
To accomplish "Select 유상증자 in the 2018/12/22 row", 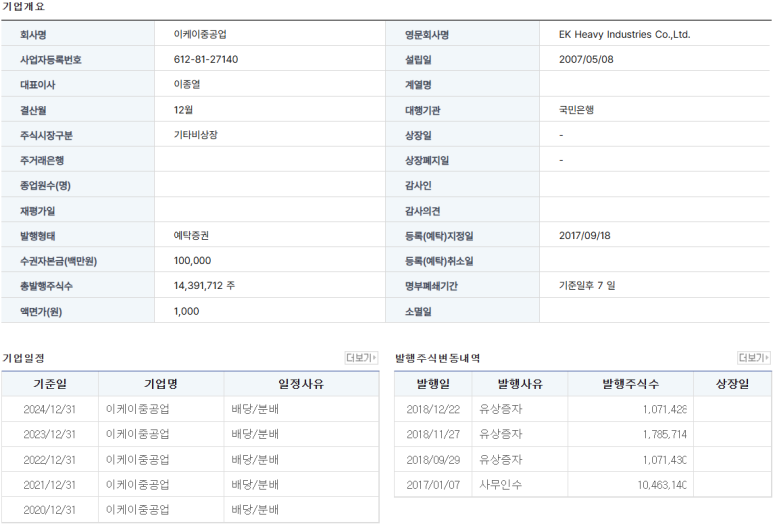I will (500, 409).
